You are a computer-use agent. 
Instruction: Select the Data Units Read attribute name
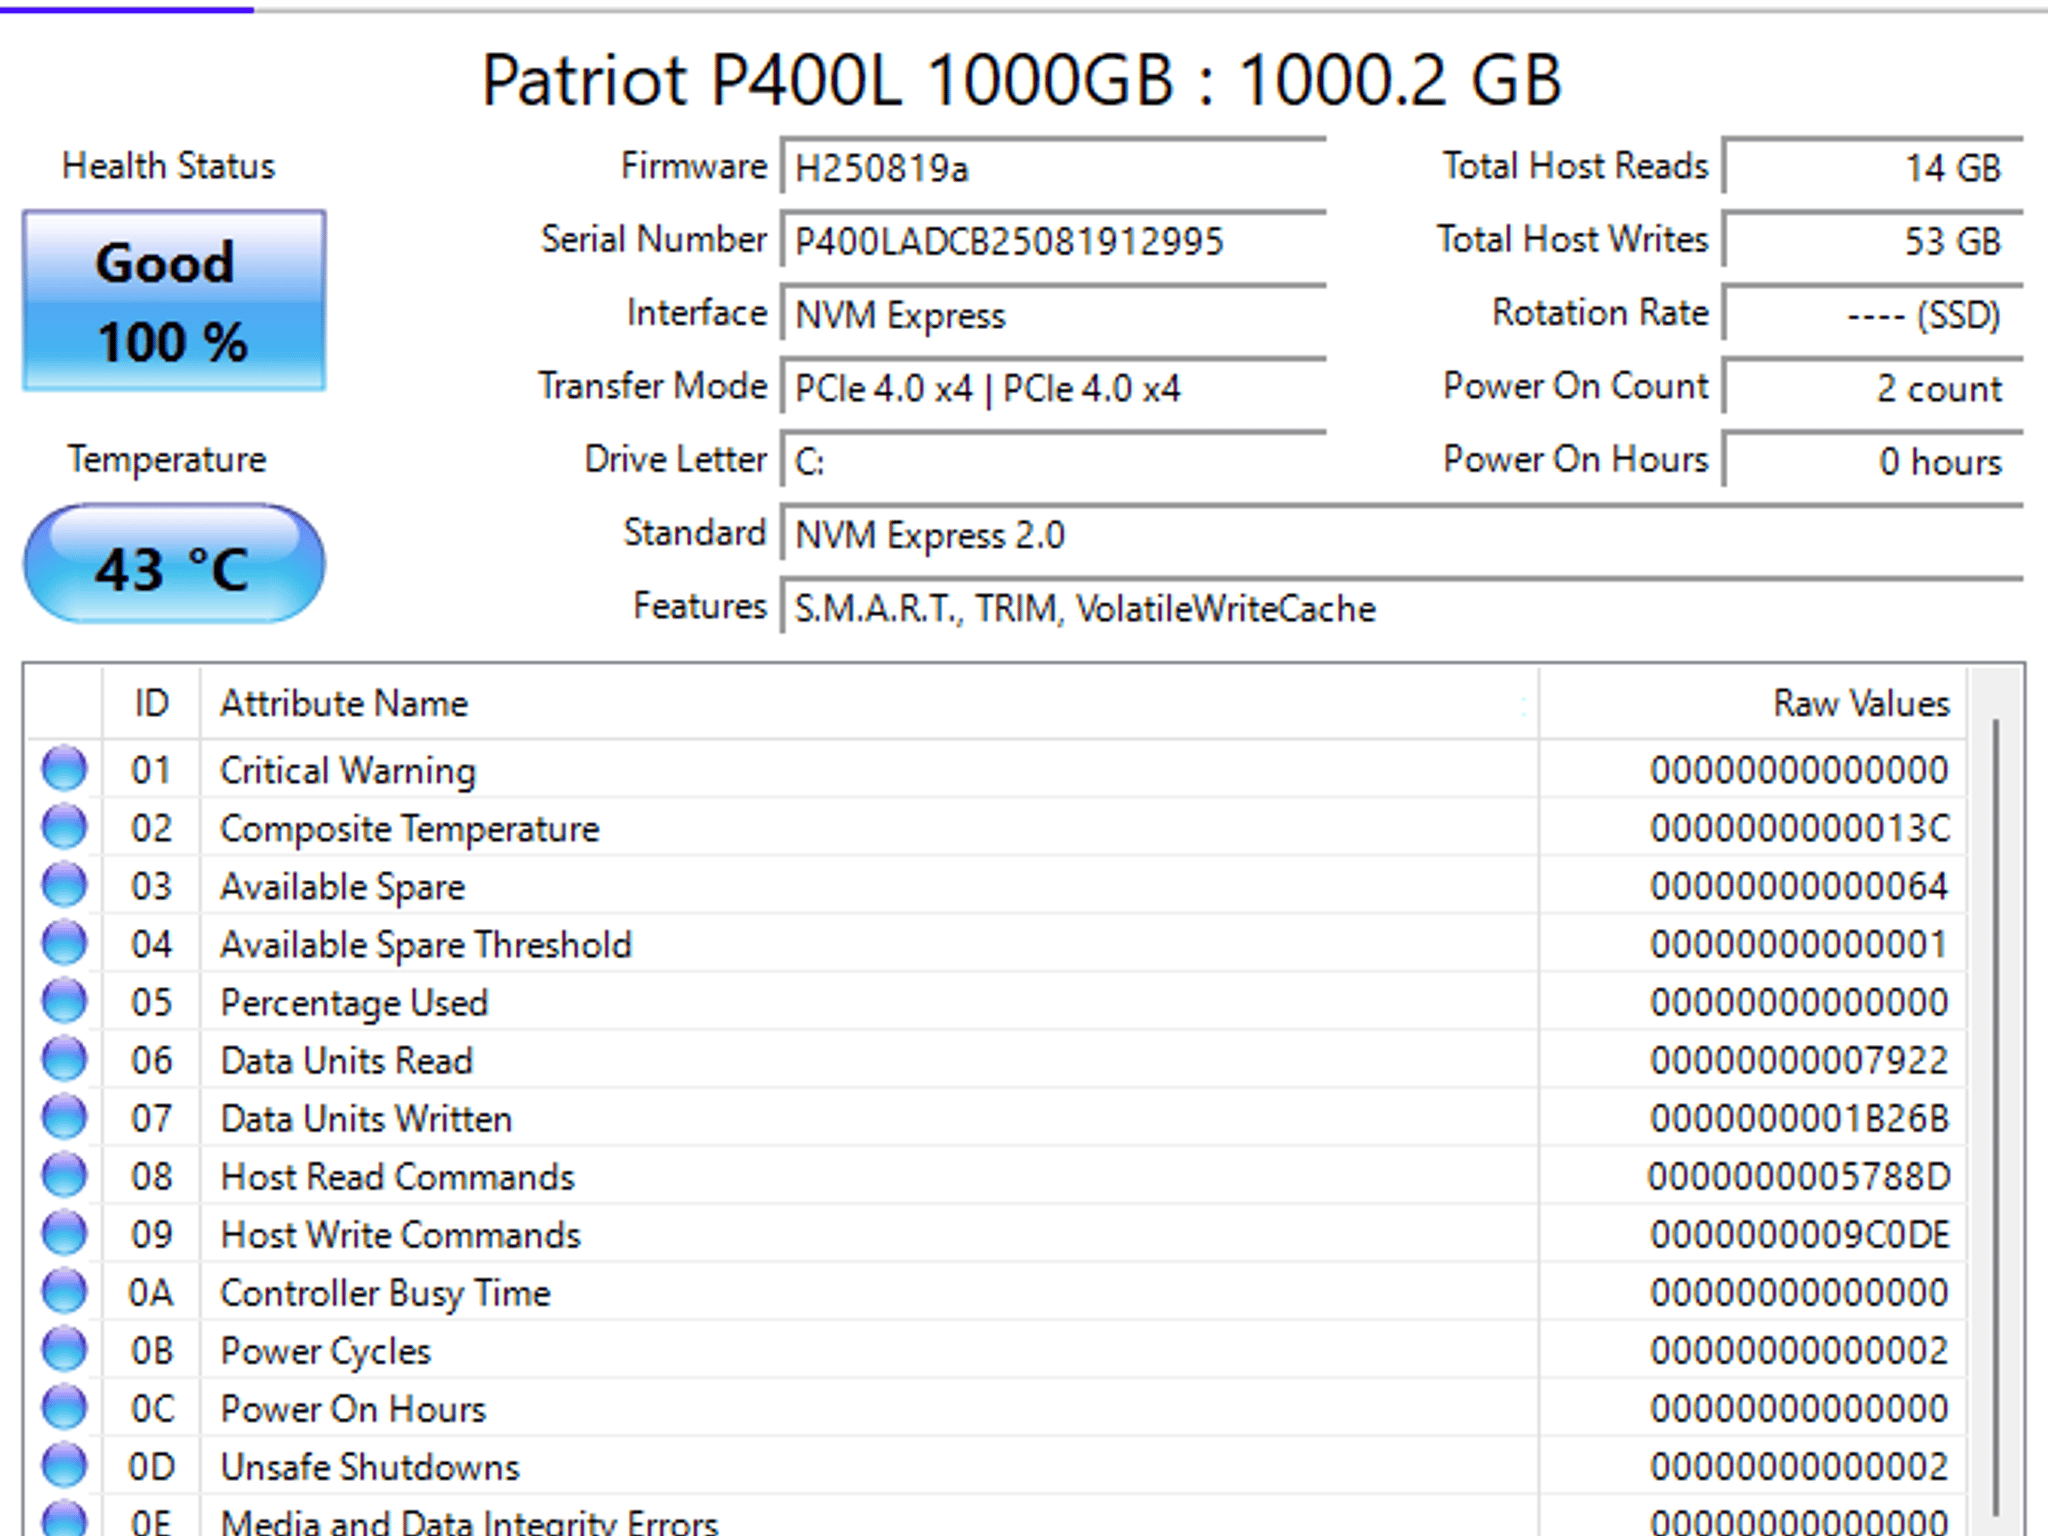pyautogui.click(x=346, y=1060)
